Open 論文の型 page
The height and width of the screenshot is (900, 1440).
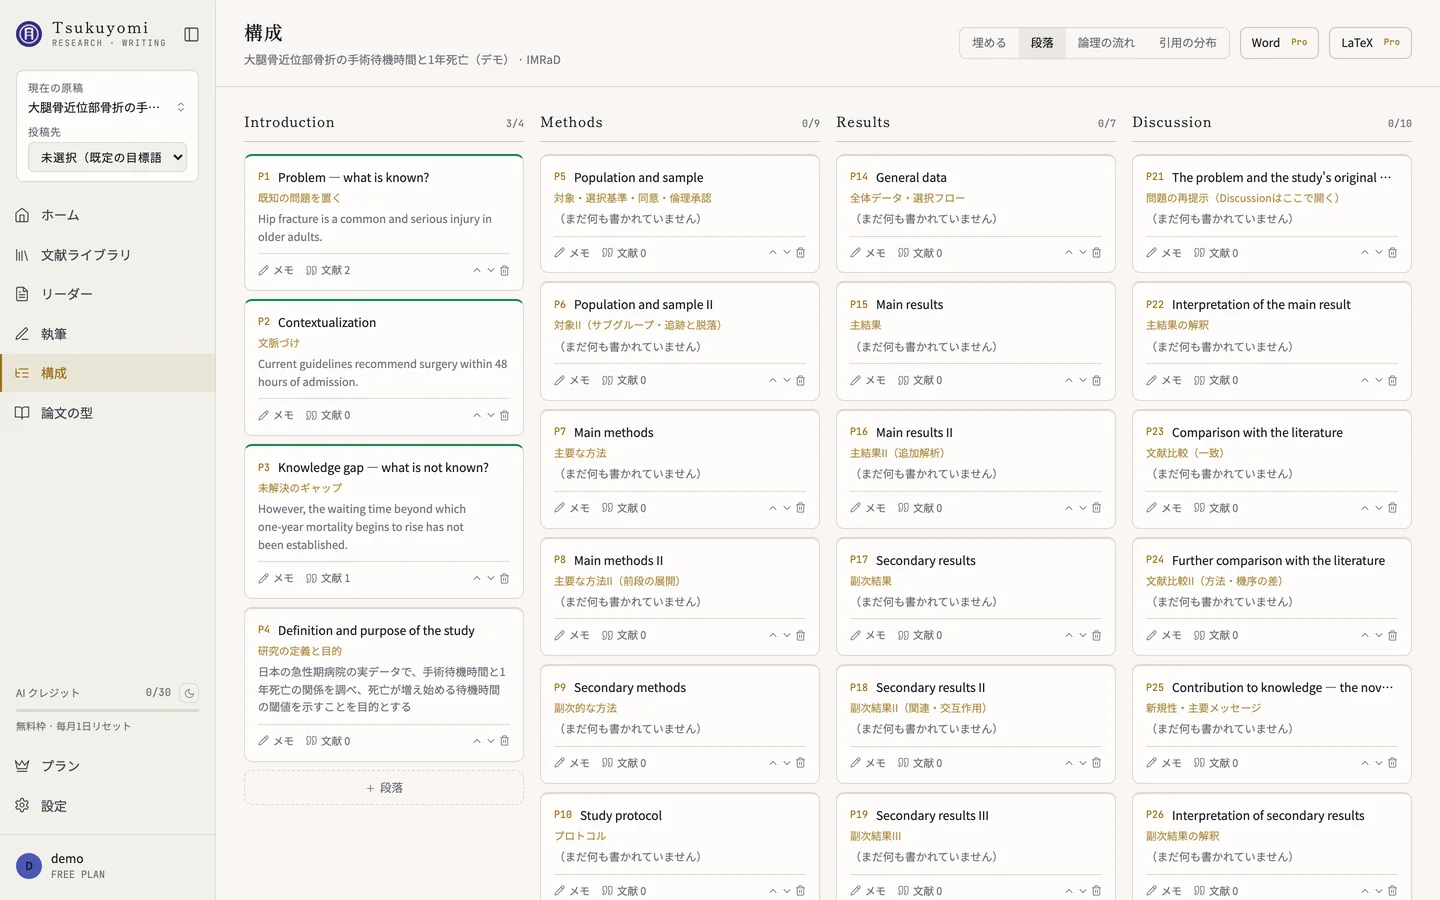[x=107, y=413]
